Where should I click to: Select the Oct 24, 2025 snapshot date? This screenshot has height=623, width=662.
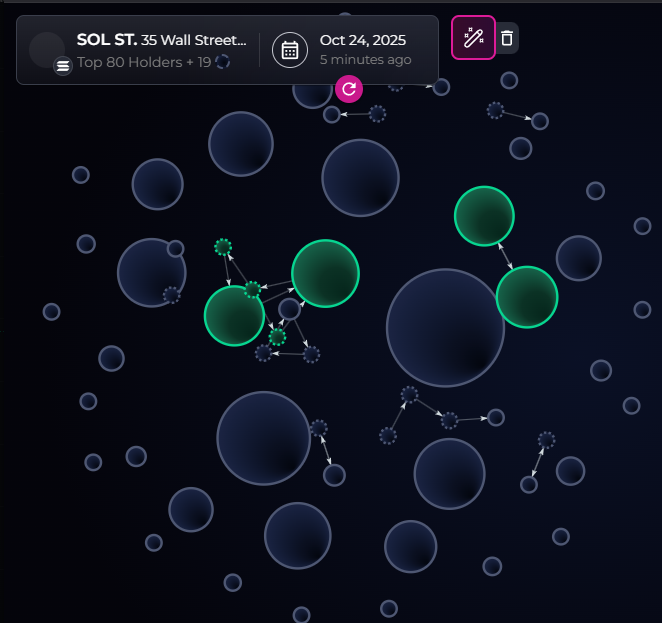(x=363, y=40)
